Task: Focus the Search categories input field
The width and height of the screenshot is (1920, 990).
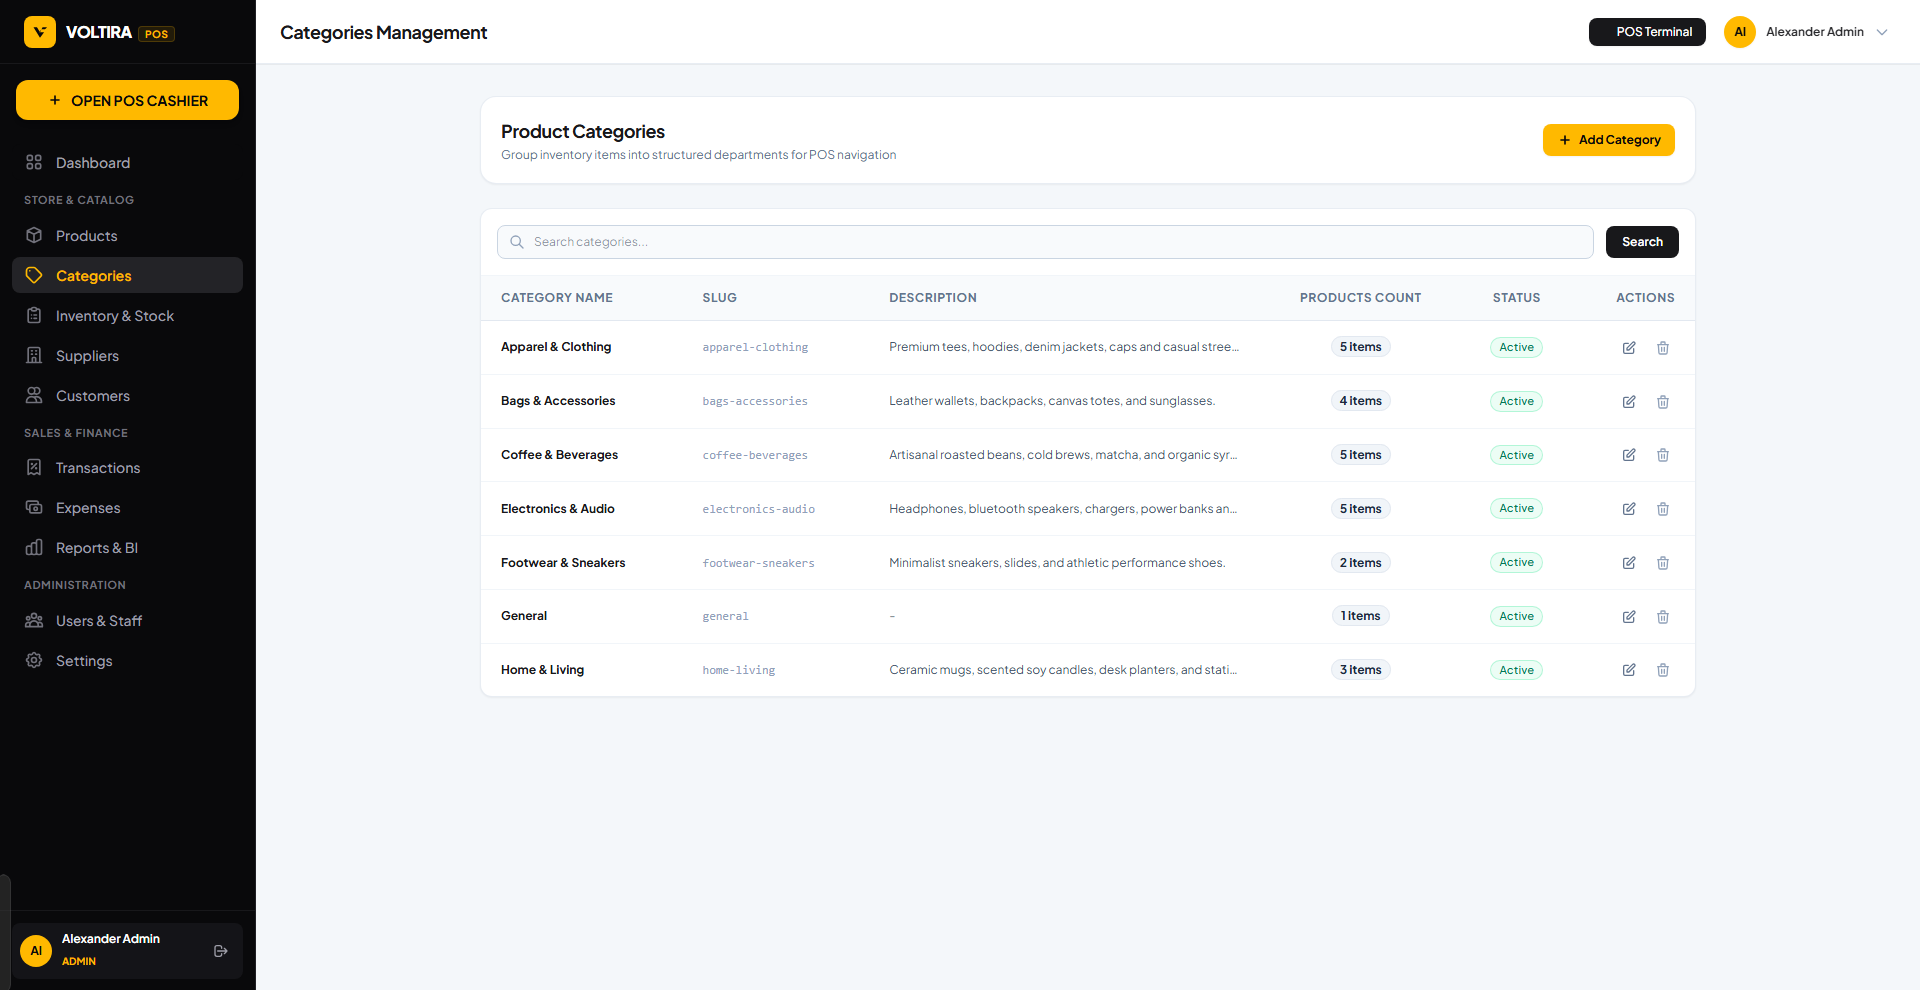Action: (1045, 242)
